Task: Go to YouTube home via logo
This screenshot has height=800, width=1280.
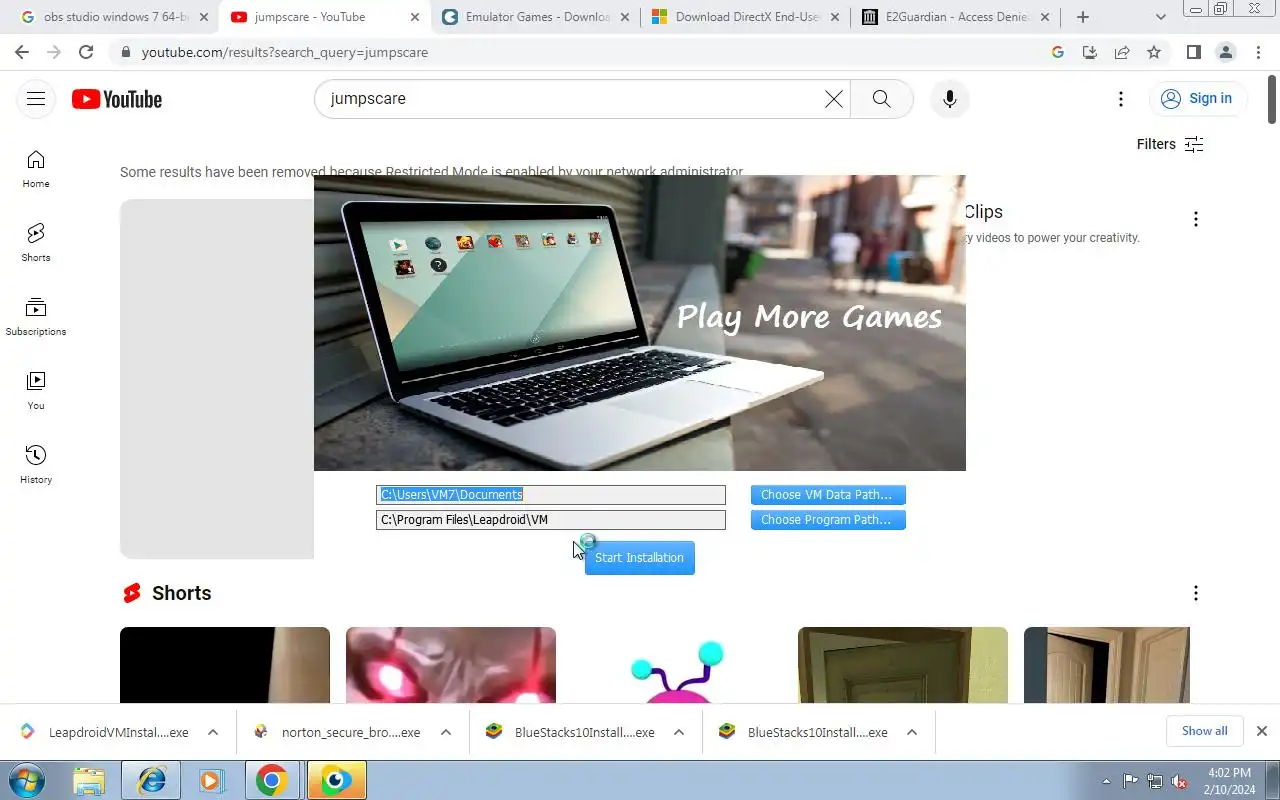Action: pyautogui.click(x=117, y=99)
